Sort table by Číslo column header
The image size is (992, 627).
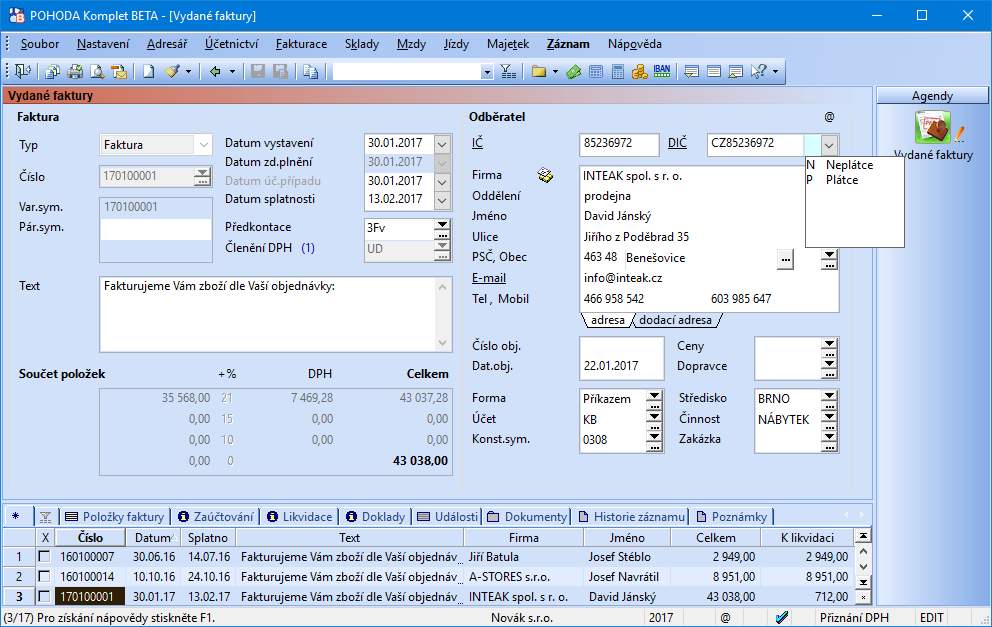[90, 537]
